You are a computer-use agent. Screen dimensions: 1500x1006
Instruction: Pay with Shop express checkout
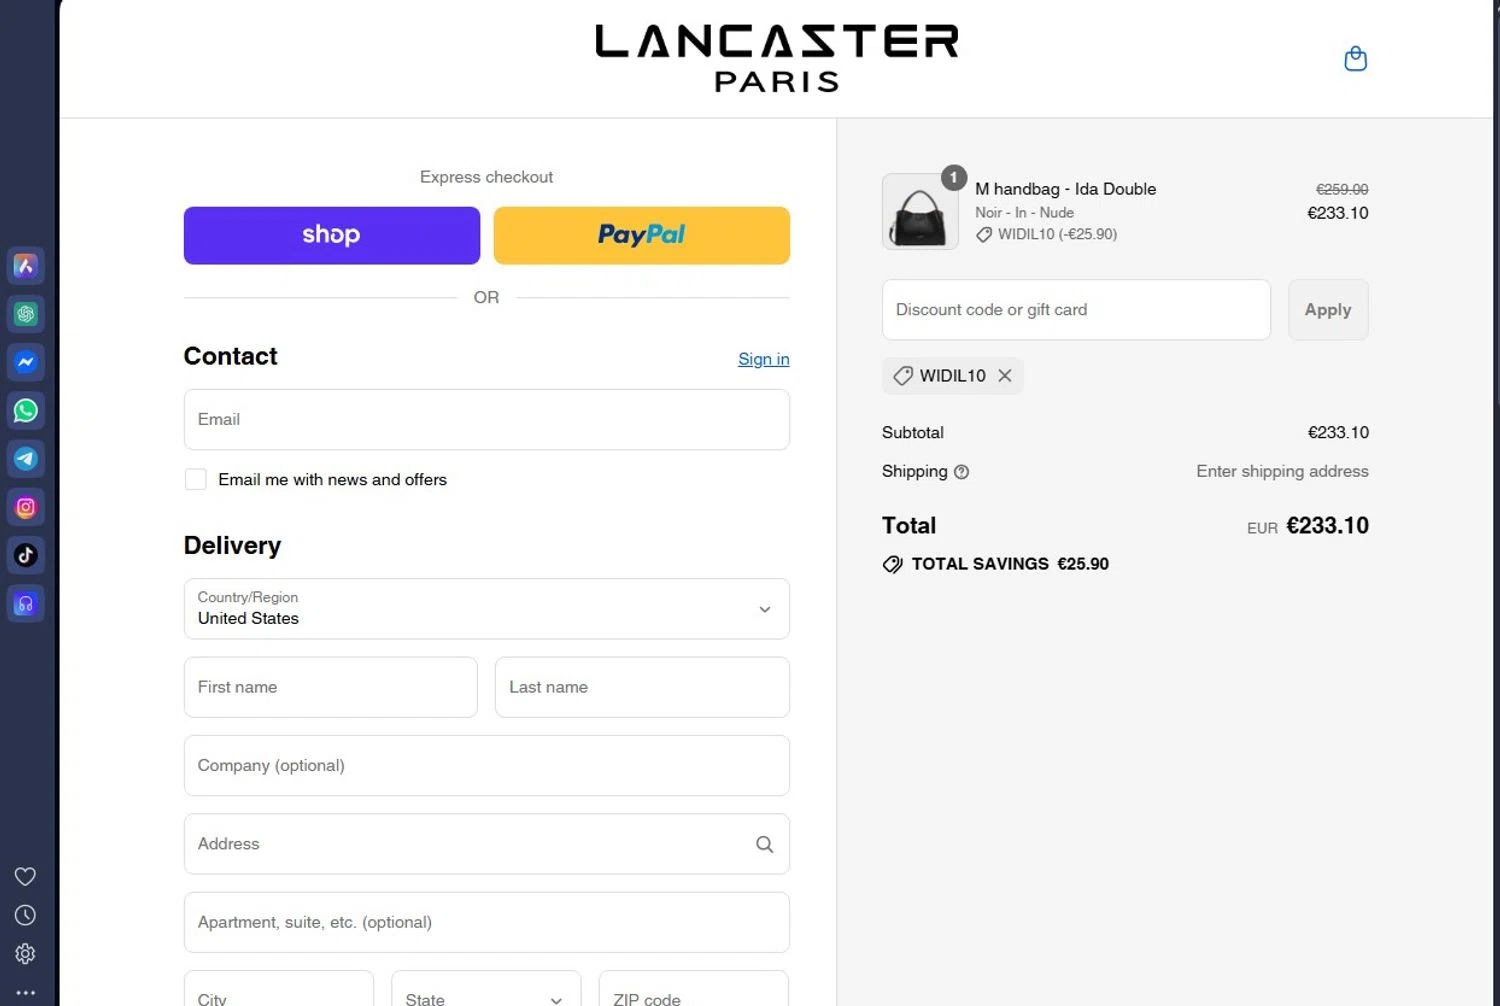pos(332,236)
